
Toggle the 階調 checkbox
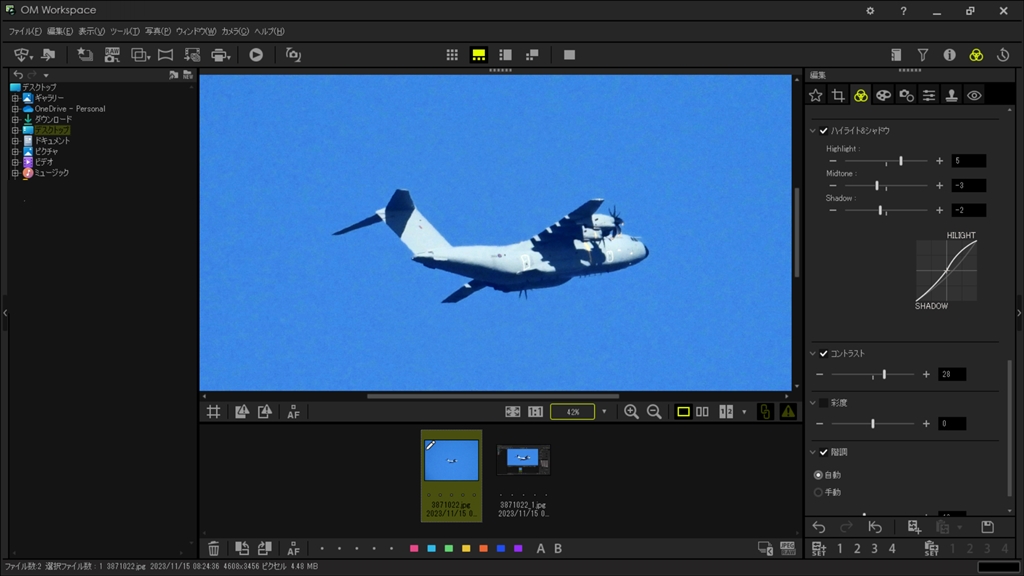824,452
